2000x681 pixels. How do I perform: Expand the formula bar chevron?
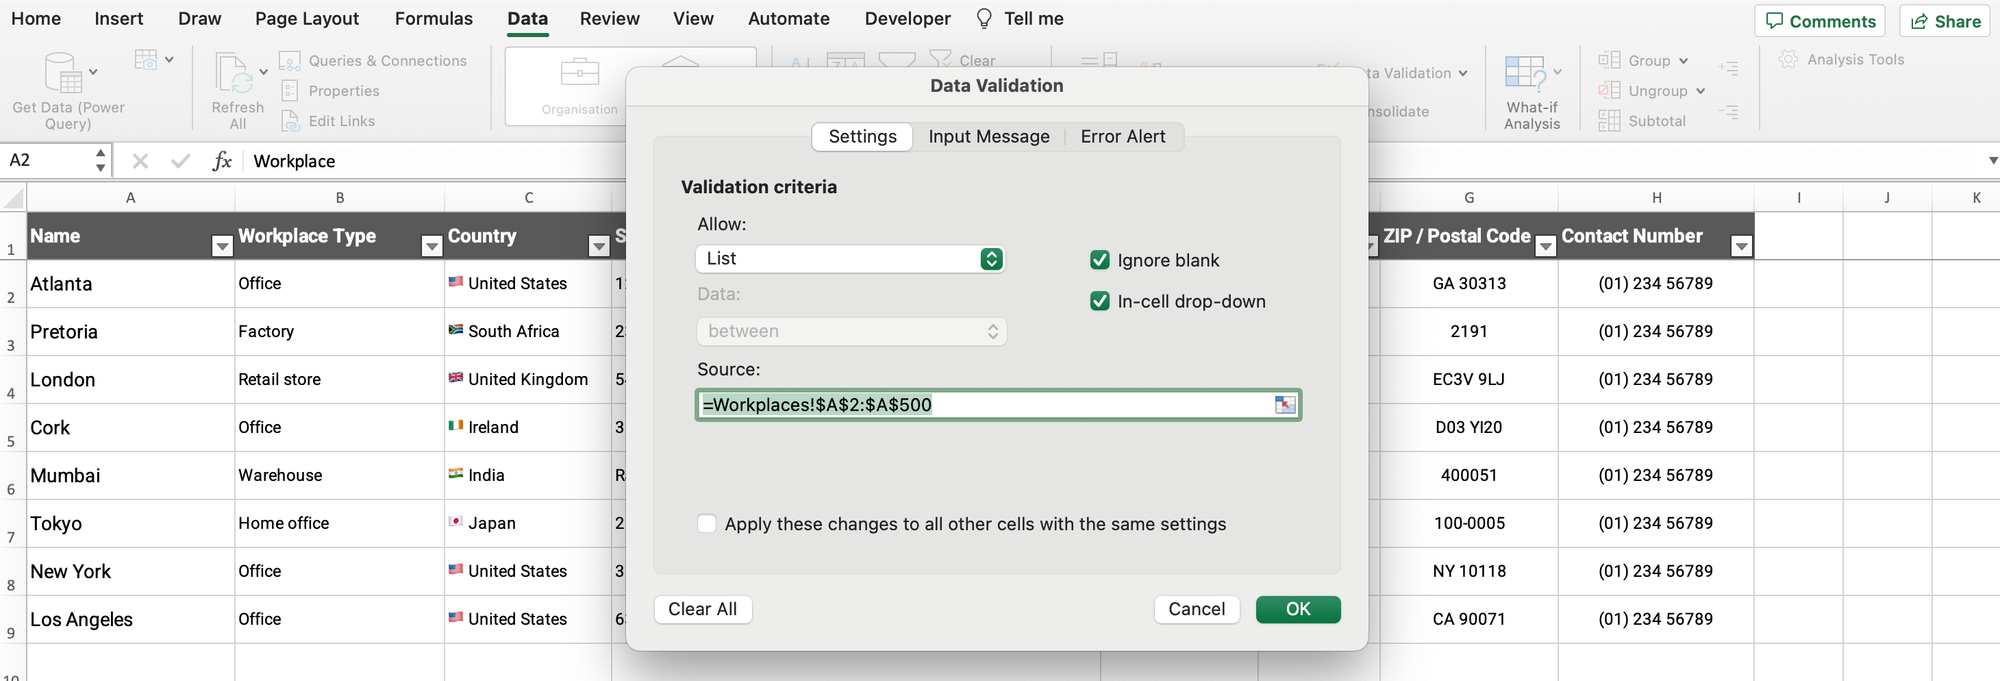(x=1992, y=161)
